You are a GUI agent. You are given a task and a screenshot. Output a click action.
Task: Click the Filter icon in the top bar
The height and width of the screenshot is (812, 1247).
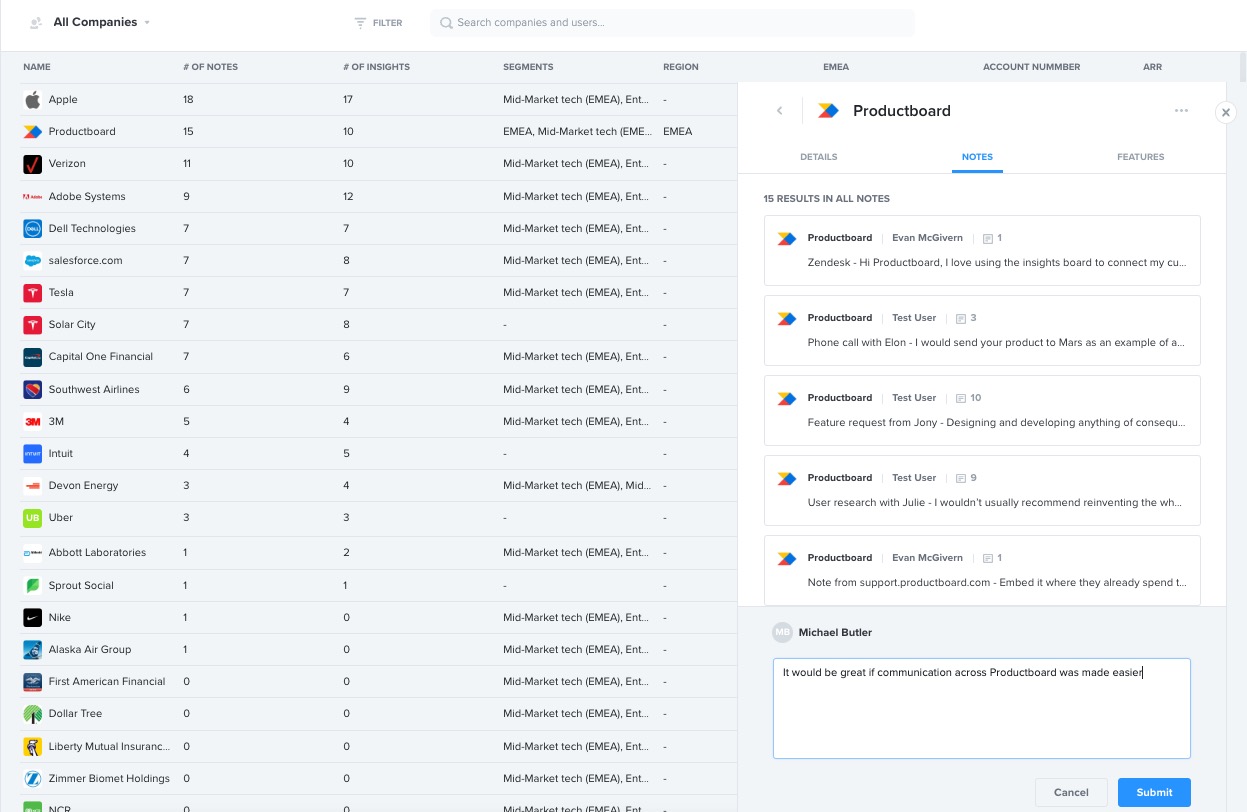click(x=357, y=22)
